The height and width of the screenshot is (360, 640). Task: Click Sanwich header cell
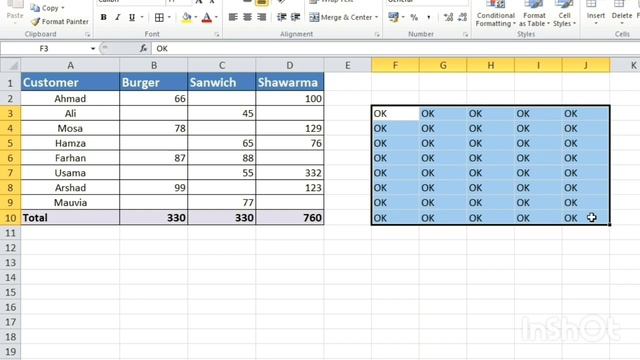tap(222, 82)
